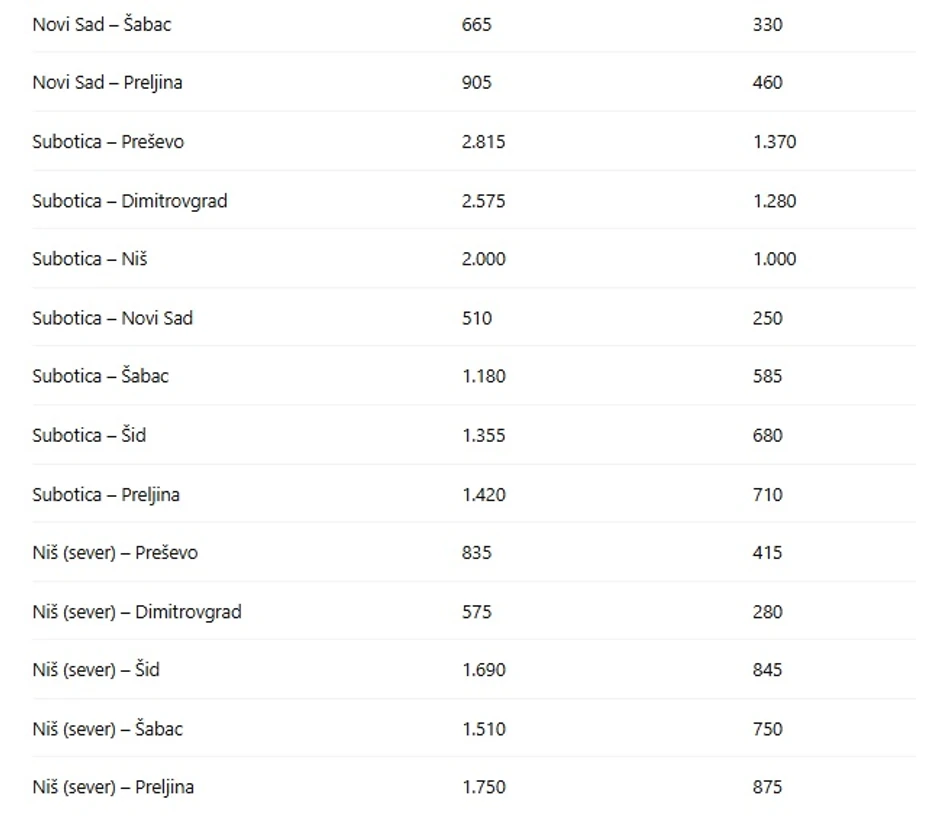Click the Niš (sever) – Šid route
The image size is (940, 829).
[x=95, y=670]
